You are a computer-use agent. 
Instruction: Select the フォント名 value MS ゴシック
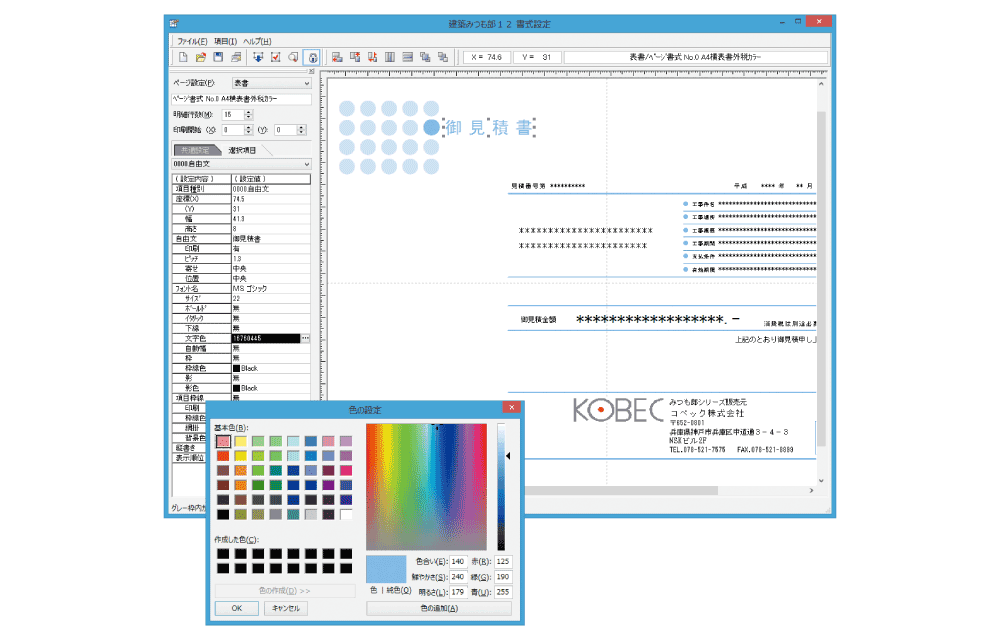pos(271,288)
